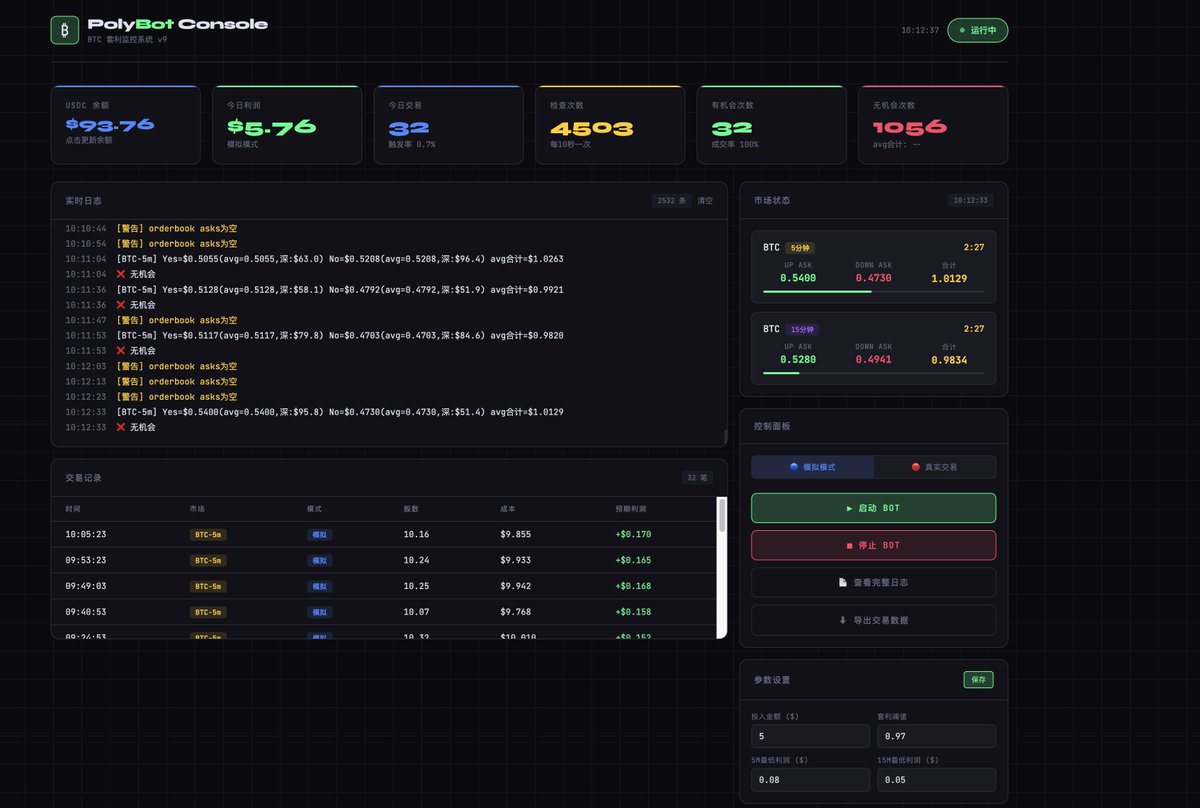Click the red X icon at 10:11:53
The width and height of the screenshot is (1200, 808).
pos(121,351)
